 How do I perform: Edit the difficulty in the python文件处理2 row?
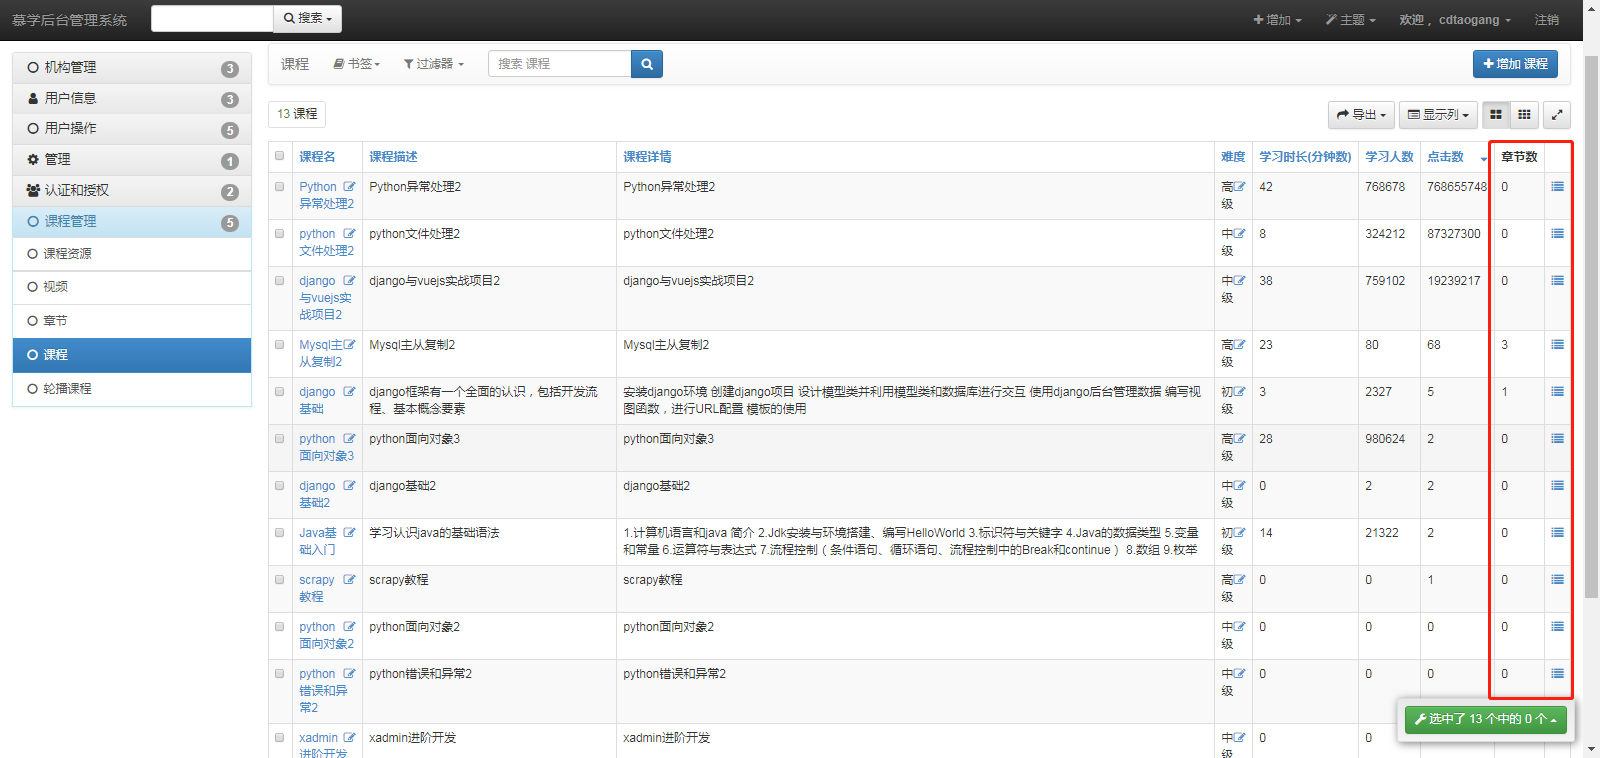[x=1240, y=234]
